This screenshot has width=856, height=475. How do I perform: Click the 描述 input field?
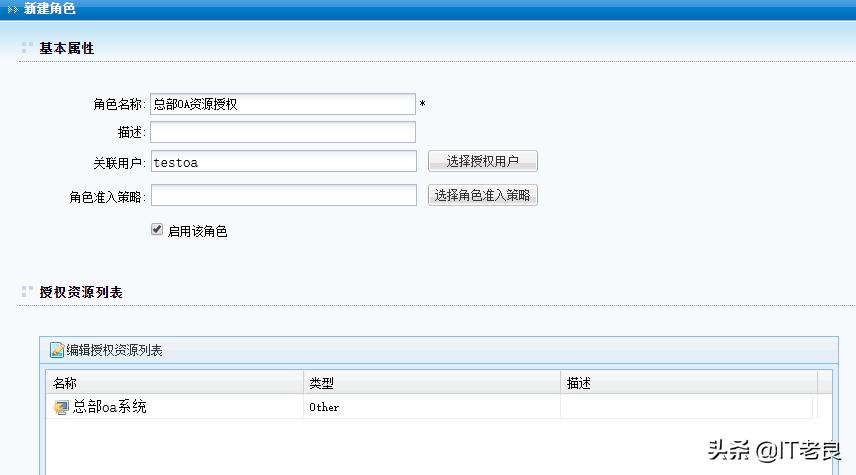click(x=283, y=132)
